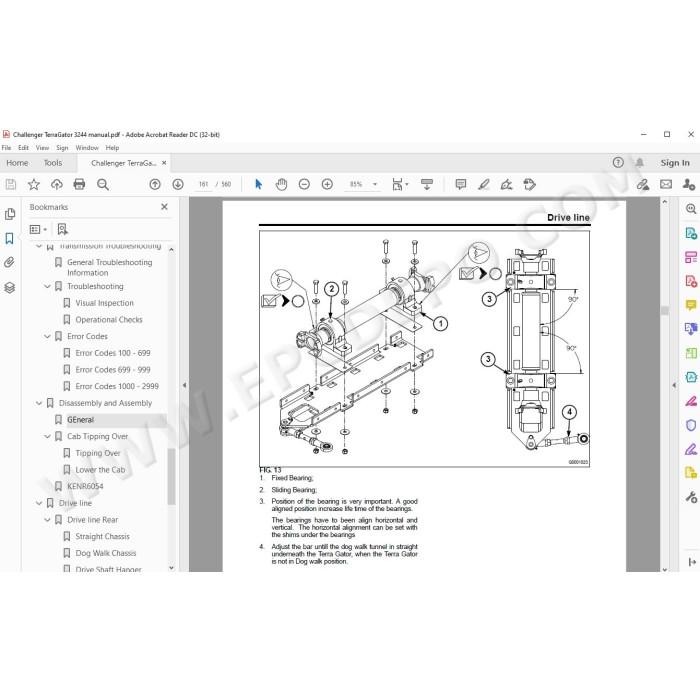
Task: Send file by email icon
Action: tap(666, 184)
